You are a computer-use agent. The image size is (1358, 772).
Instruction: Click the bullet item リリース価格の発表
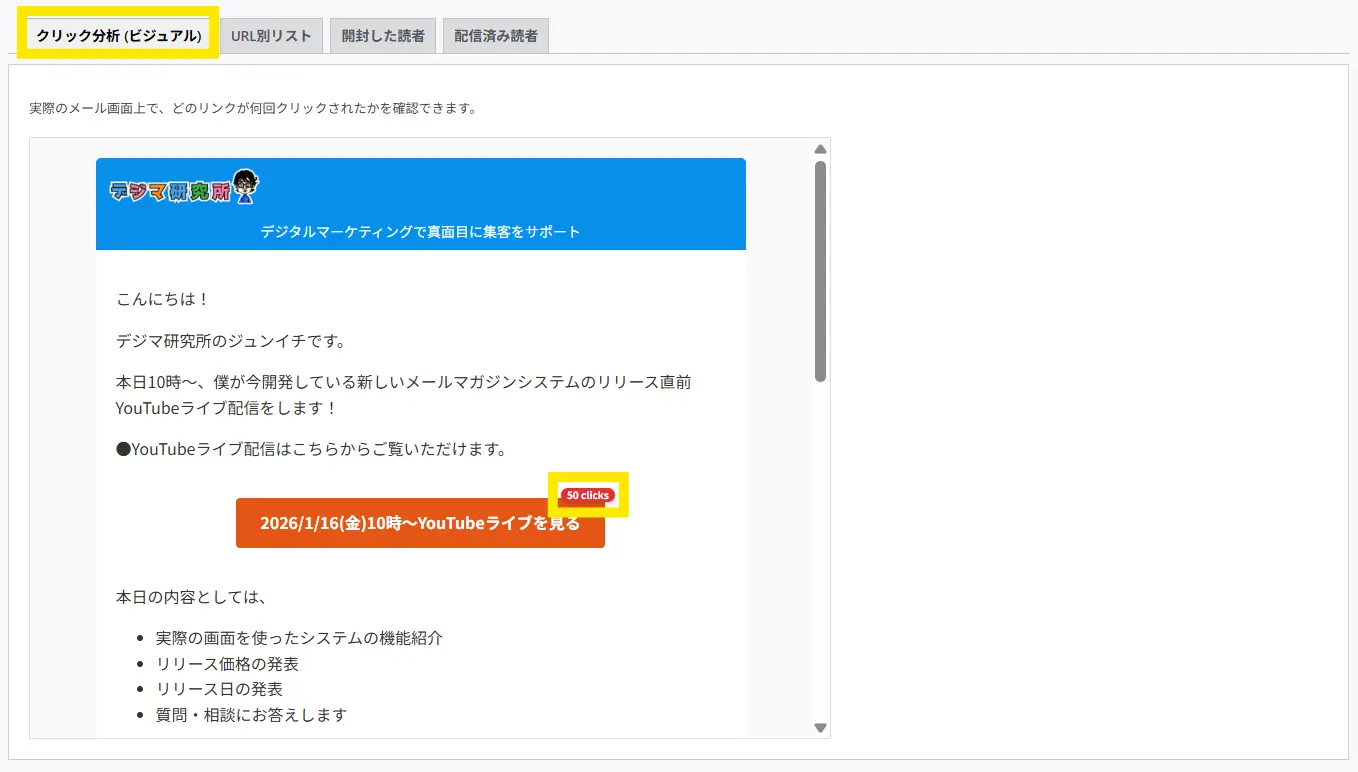227,663
